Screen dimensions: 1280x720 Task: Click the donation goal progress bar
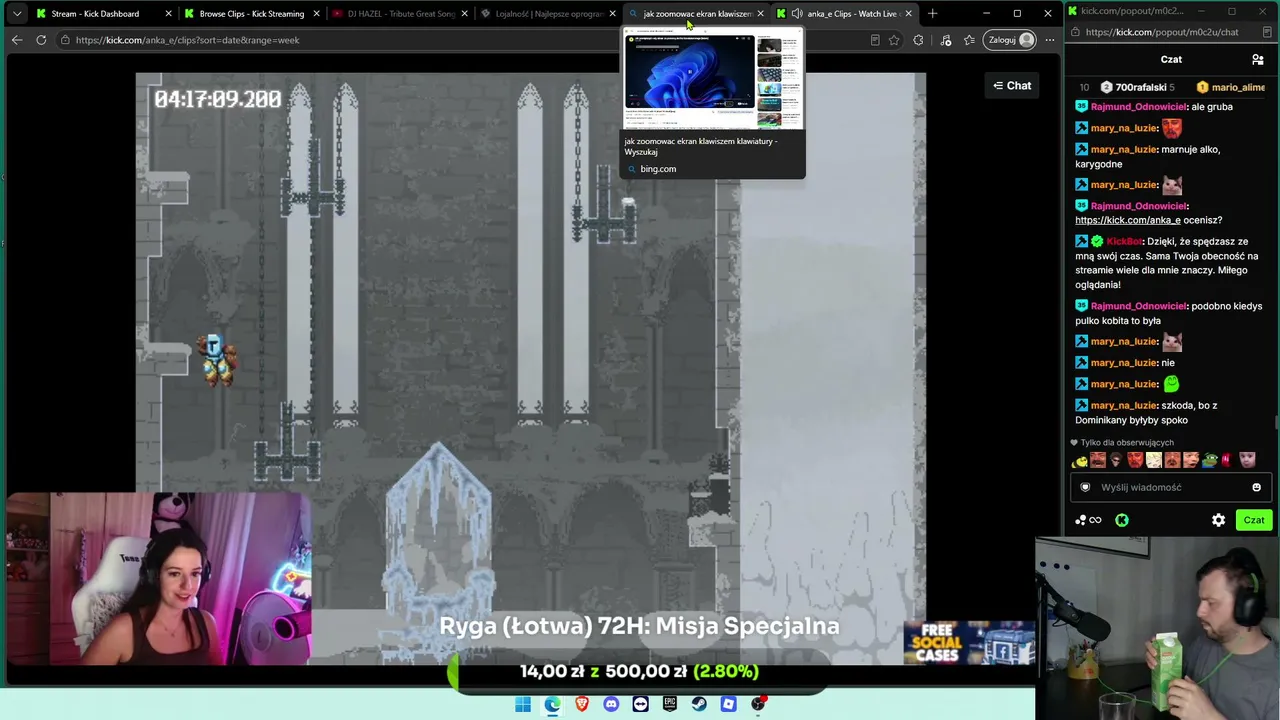(x=640, y=672)
